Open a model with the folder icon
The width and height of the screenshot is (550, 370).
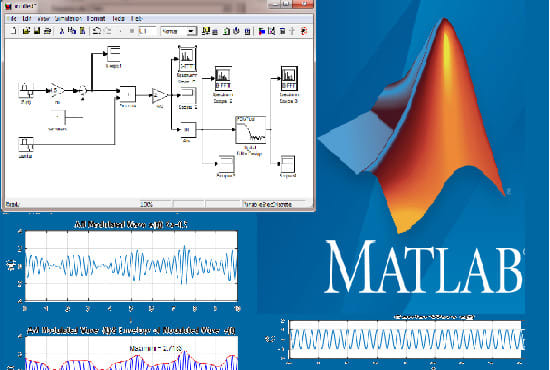26,31
